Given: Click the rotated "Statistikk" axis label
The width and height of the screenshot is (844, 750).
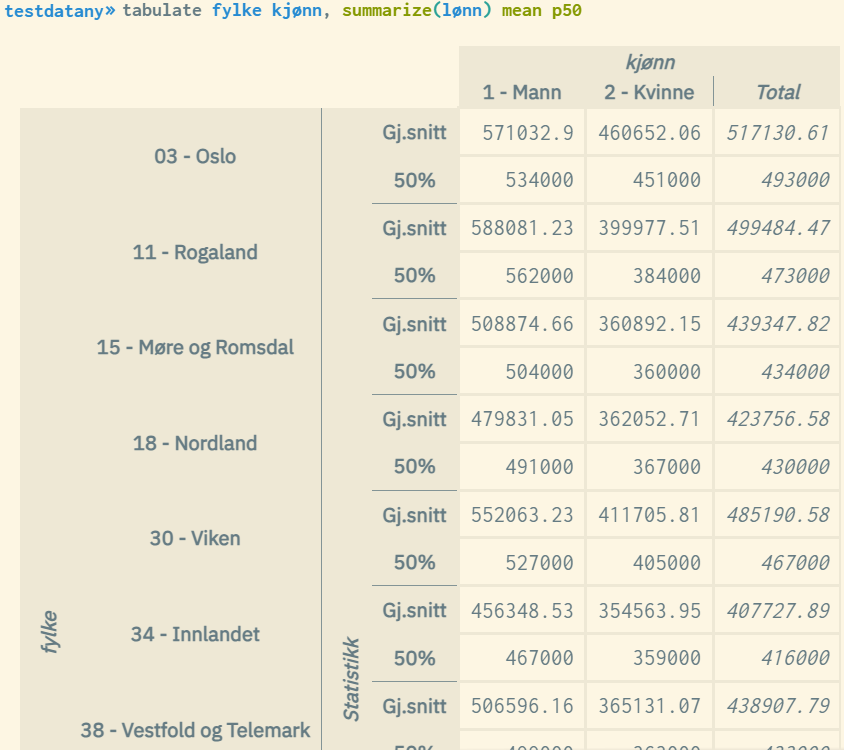Looking at the screenshot, I should 351,679.
